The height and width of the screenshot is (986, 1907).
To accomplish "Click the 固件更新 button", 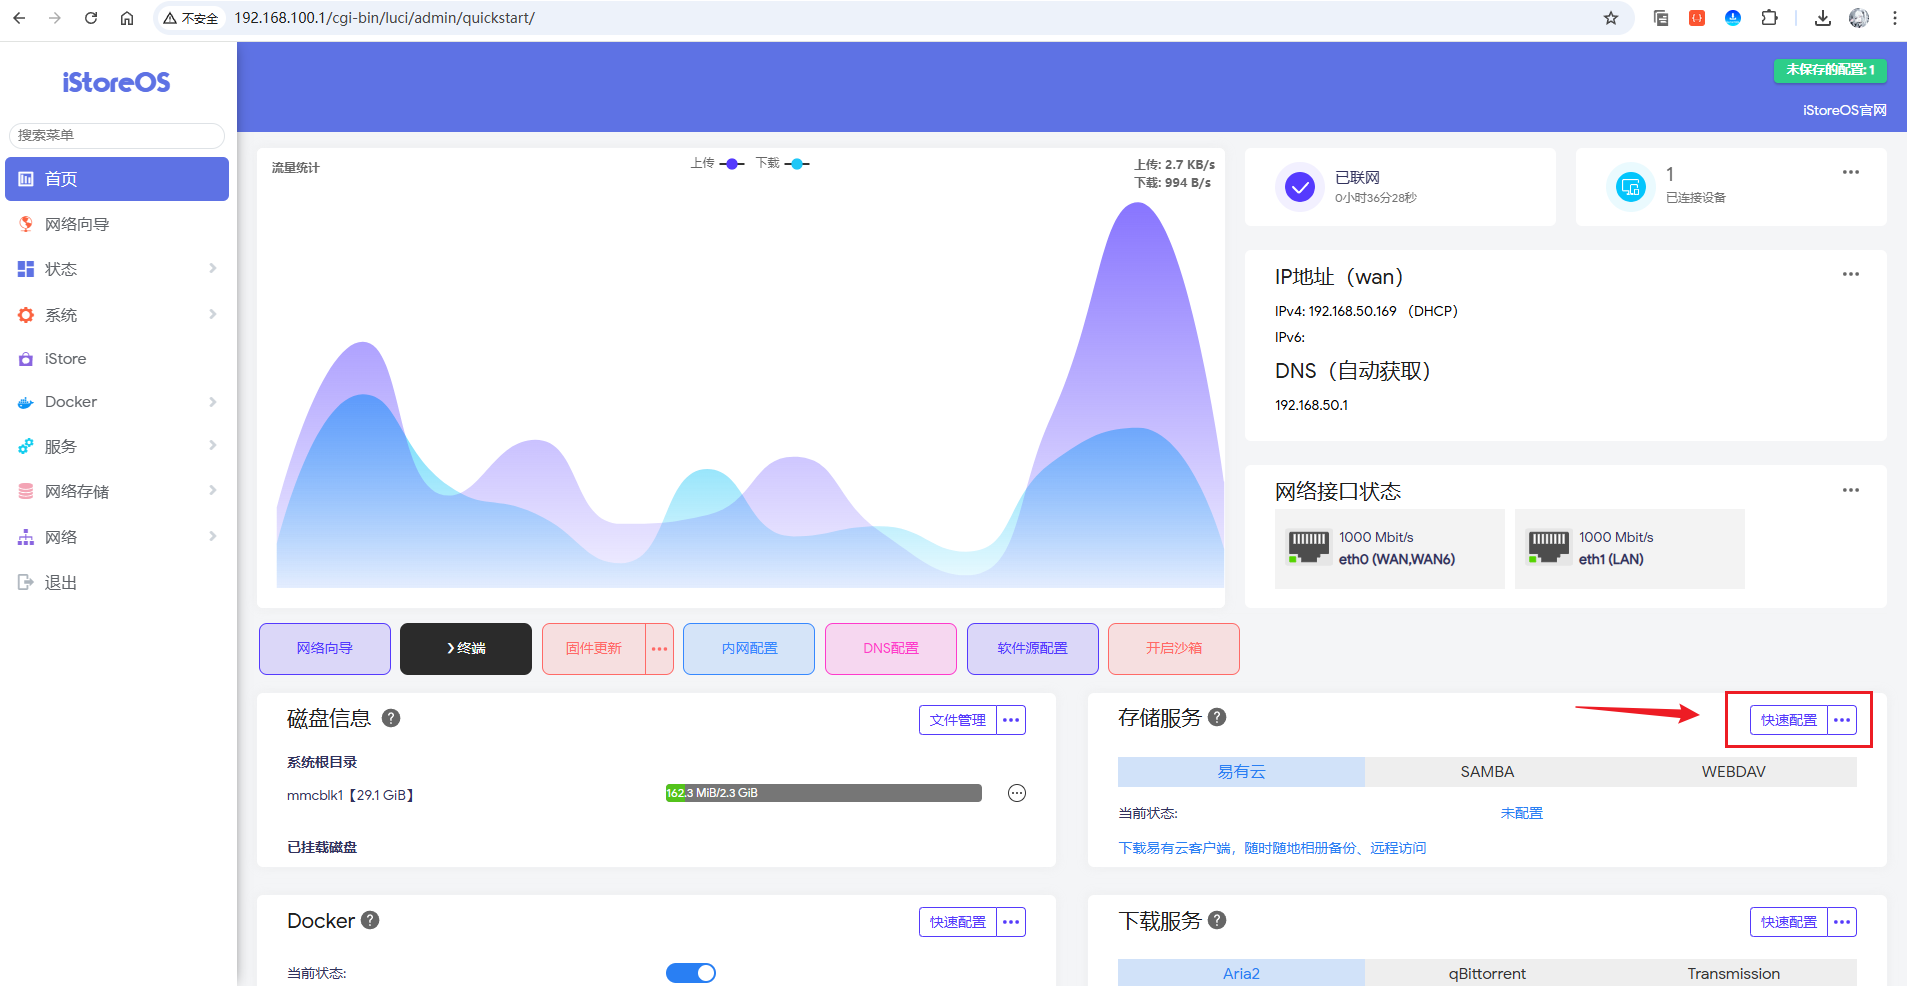I will tap(594, 649).
